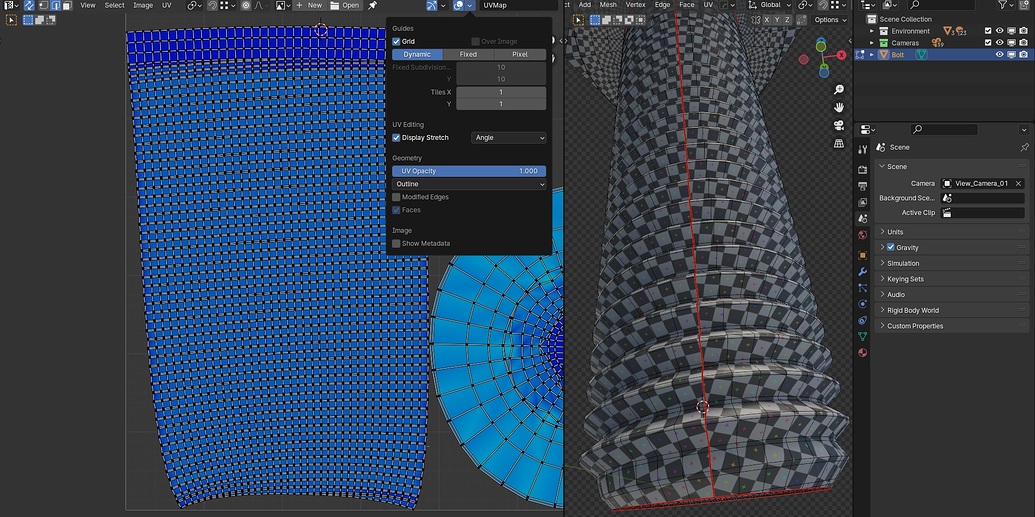Expand the Rigid Body World panel
1035x517 pixels.
click(x=952, y=310)
